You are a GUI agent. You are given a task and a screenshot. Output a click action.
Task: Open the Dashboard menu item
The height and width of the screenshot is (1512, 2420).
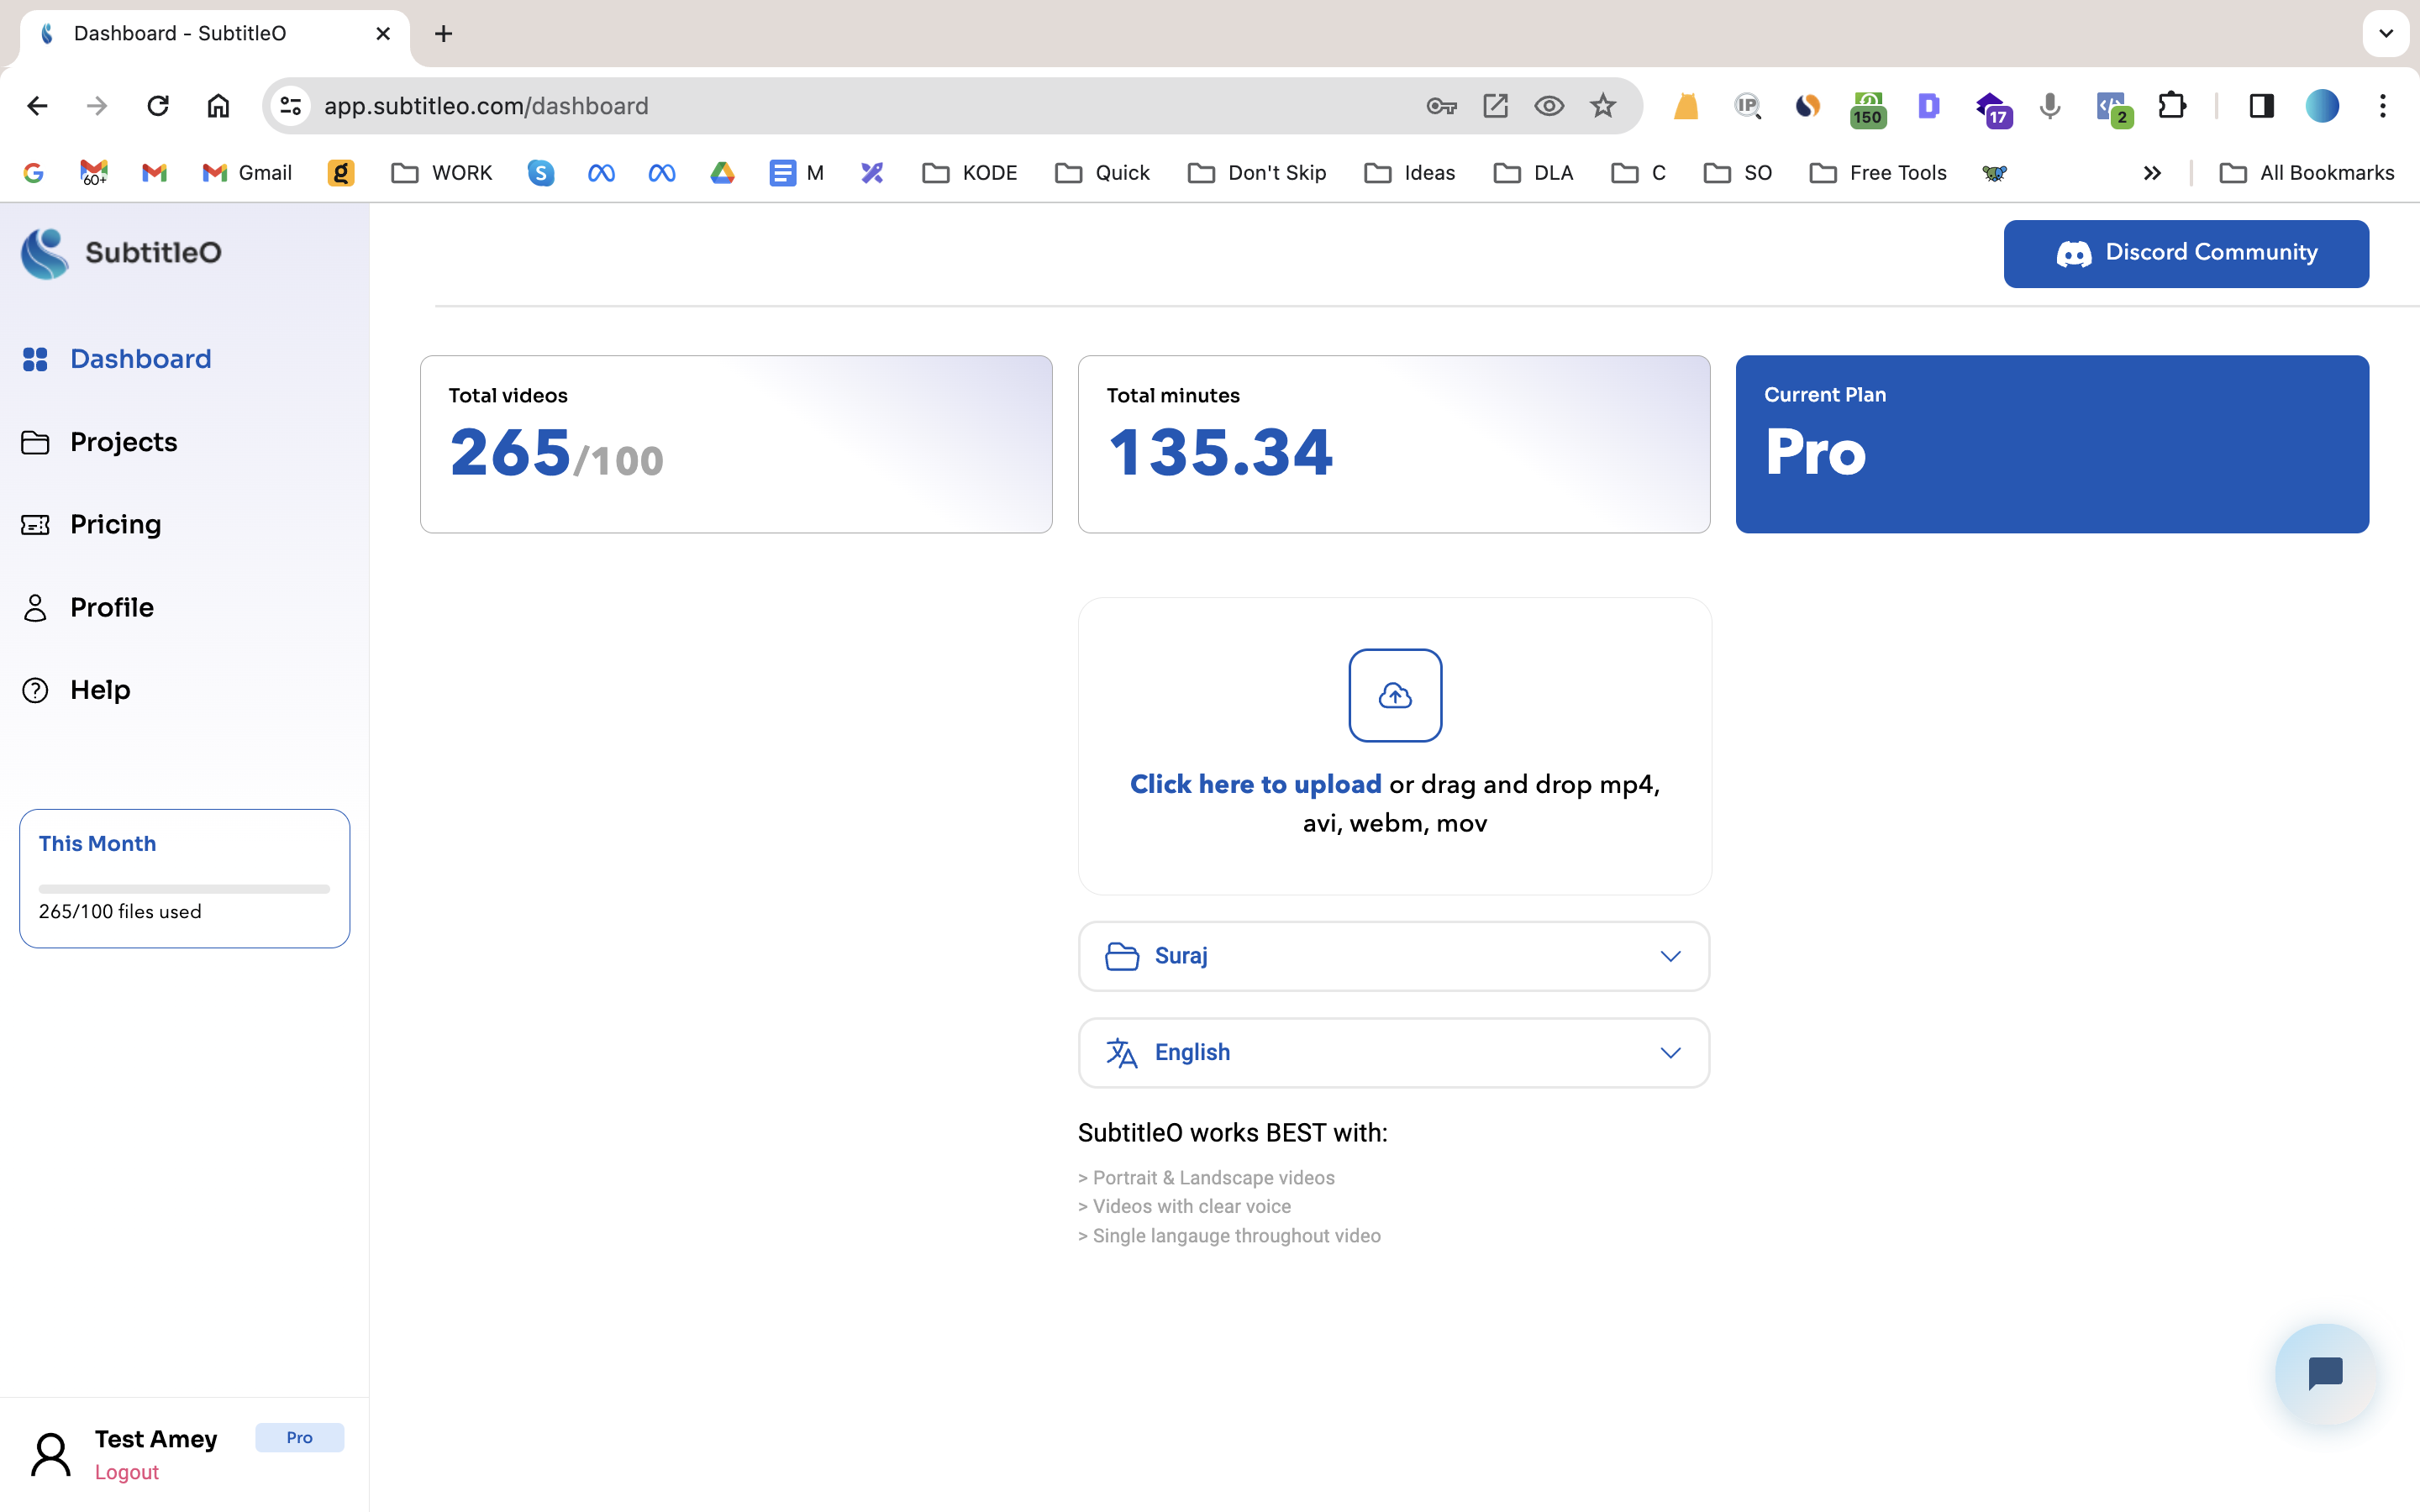tap(116, 359)
